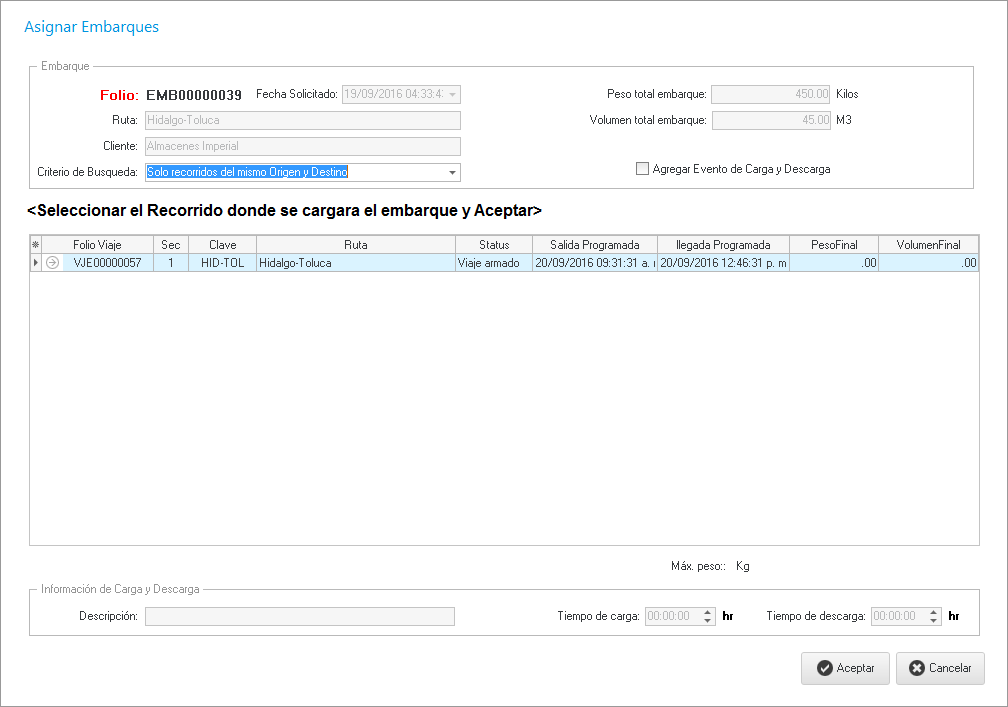Viewport: 1008px width, 707px height.
Task: Decrease Tiempo de descarga with the down arrow
Action: [x=934, y=621]
